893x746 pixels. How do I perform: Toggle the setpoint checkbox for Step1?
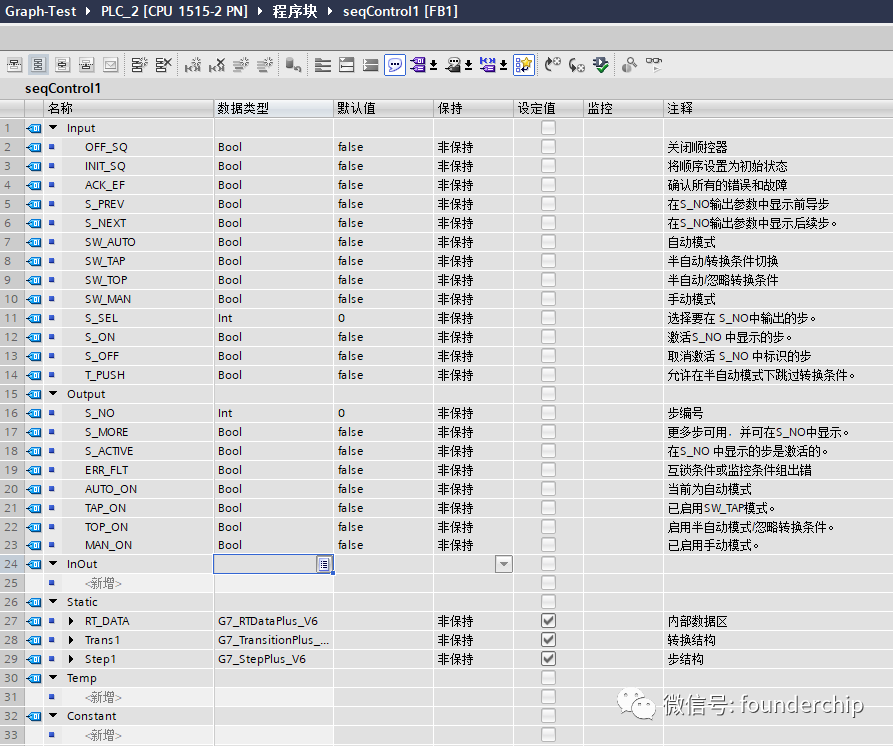coord(548,658)
